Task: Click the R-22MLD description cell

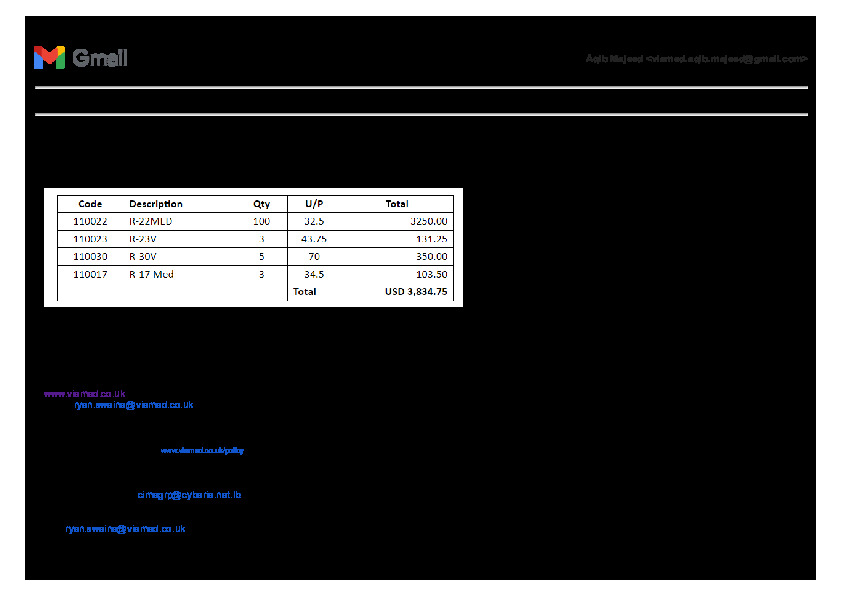Action: (151, 221)
